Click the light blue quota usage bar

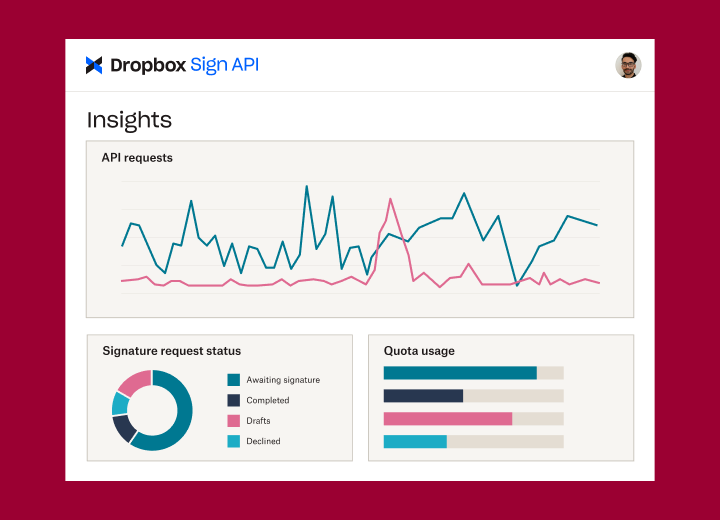[x=415, y=441]
